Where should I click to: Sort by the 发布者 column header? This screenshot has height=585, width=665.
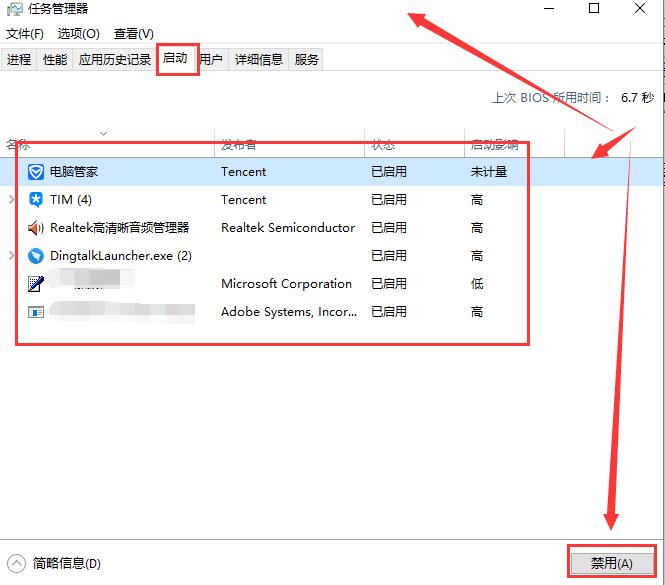coord(238,146)
